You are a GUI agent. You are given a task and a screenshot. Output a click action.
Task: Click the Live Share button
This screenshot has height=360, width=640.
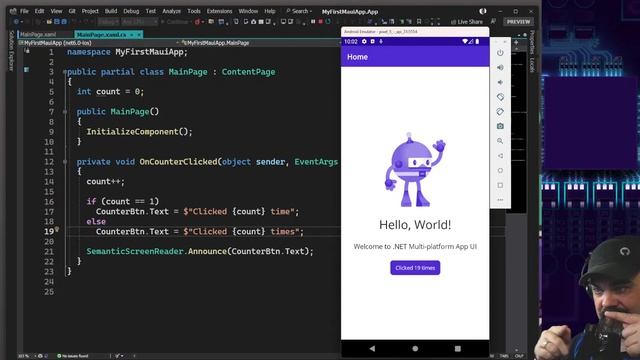pos(467,22)
